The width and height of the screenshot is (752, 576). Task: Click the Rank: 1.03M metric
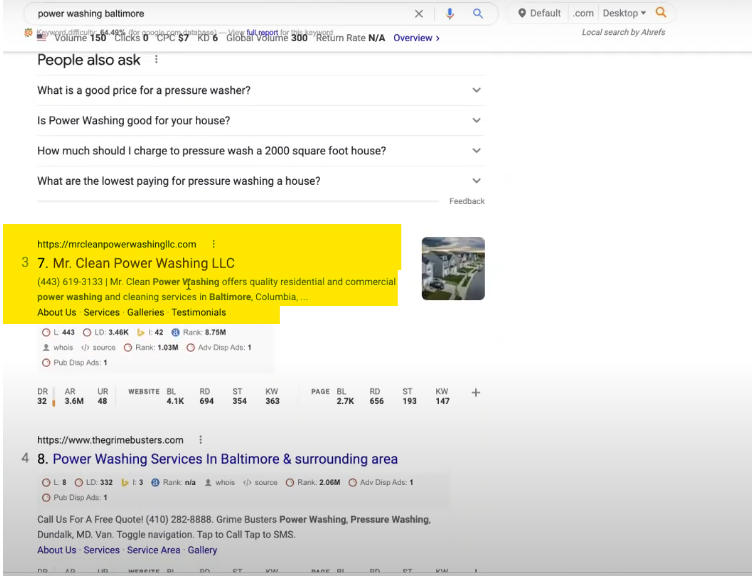tap(151, 347)
